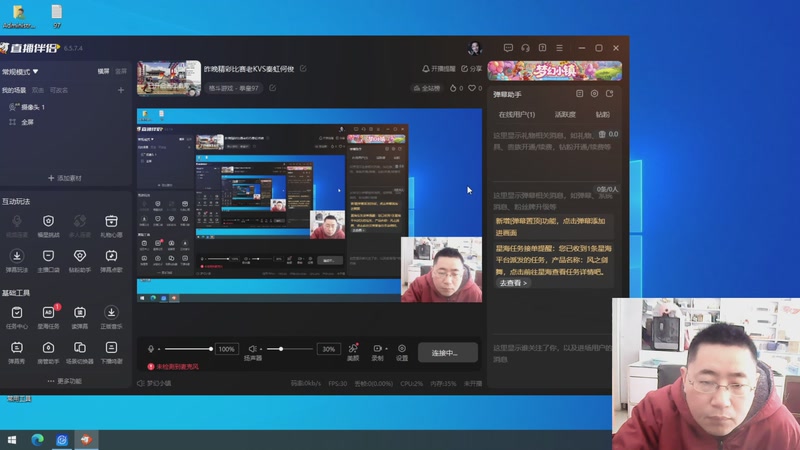The height and width of the screenshot is (450, 800).
Task: Click the 添加素材 add material button
Action: 65,178
